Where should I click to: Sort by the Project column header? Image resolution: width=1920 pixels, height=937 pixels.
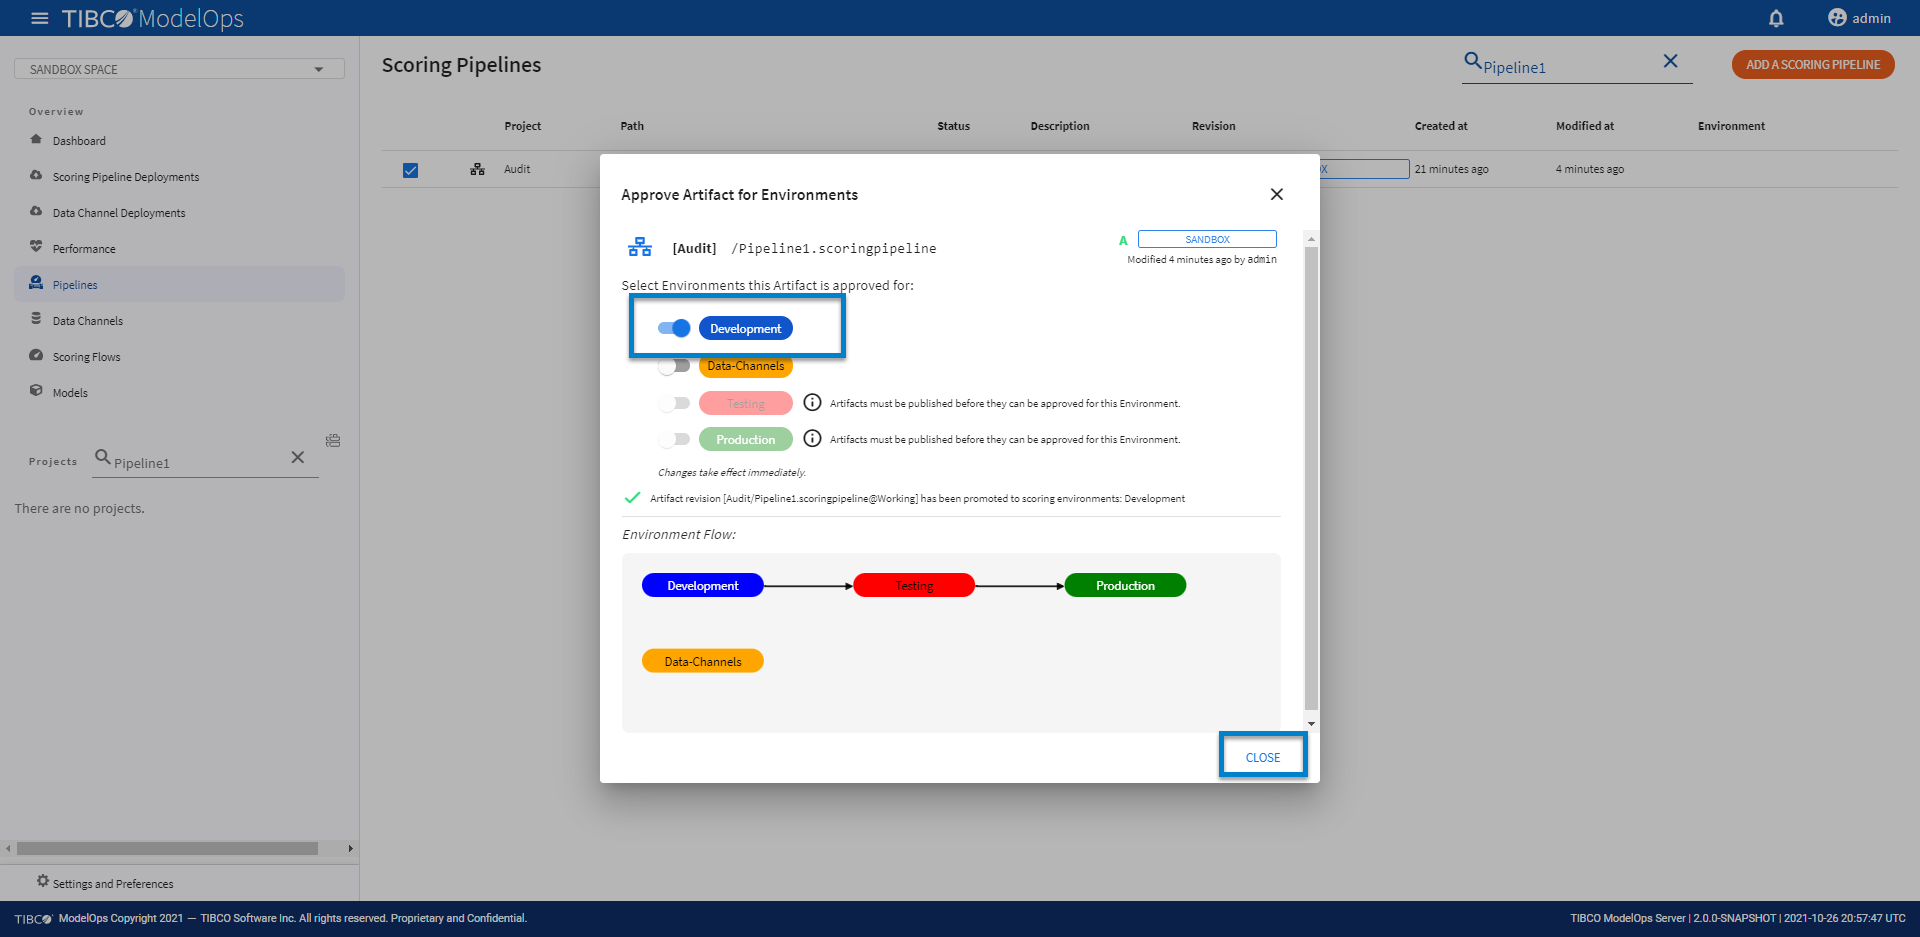522,126
